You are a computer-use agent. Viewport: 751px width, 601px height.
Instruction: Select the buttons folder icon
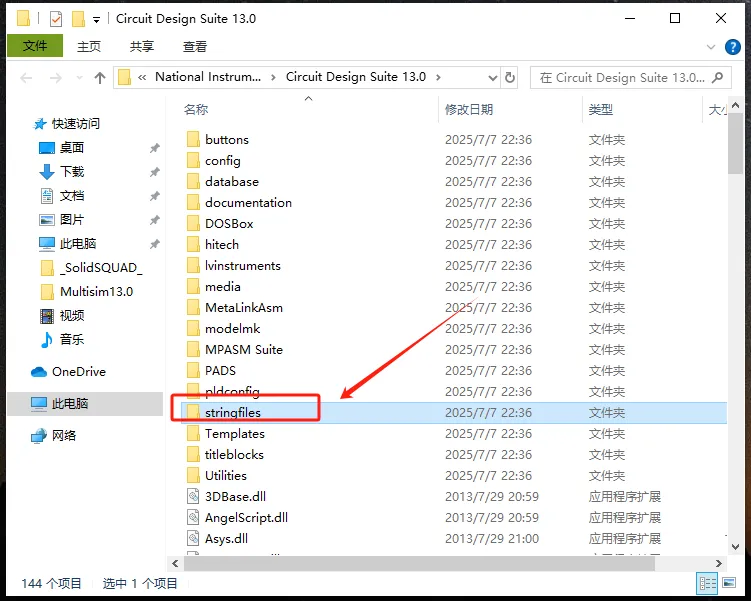(x=193, y=139)
